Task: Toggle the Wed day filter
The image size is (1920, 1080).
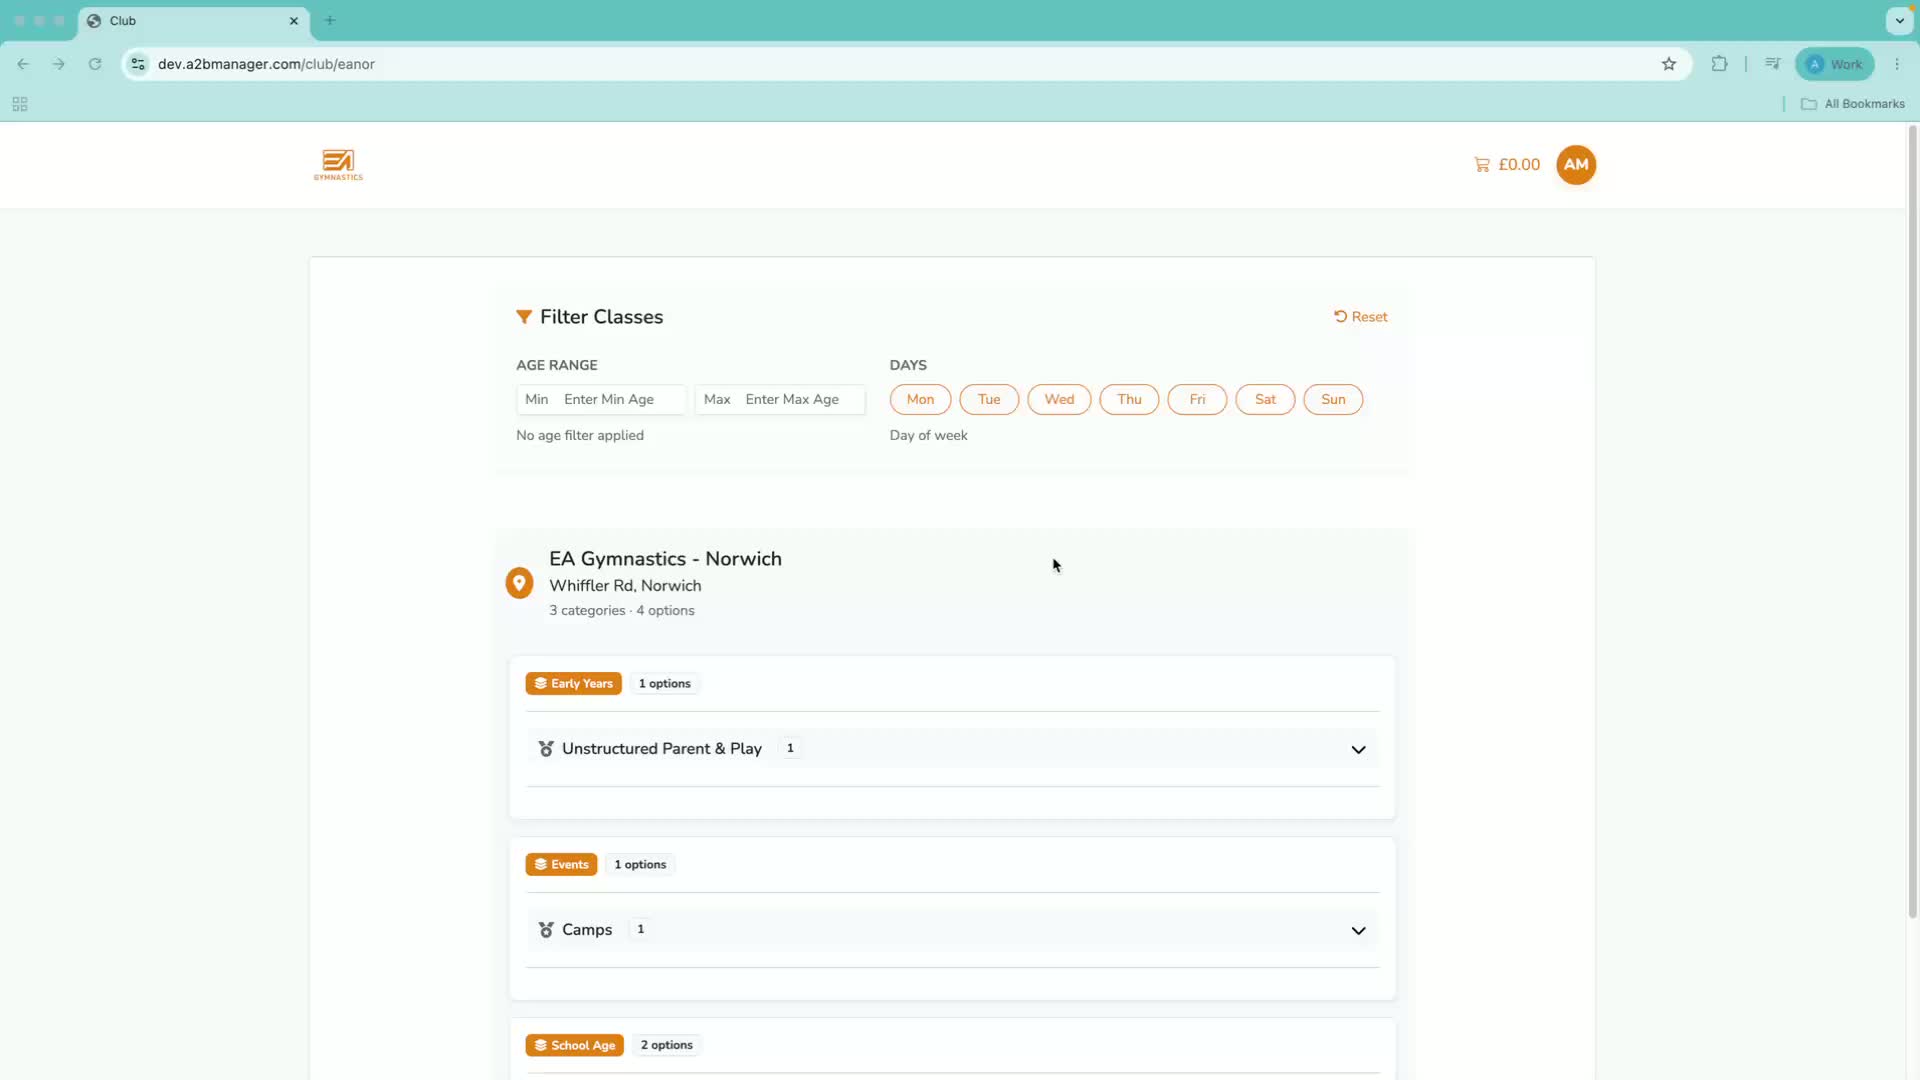Action: coord(1059,399)
